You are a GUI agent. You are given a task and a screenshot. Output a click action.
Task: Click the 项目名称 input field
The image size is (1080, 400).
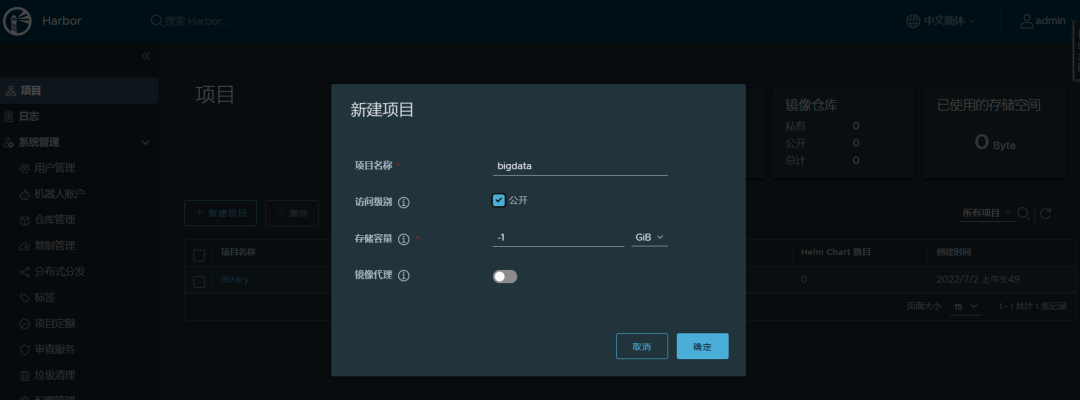(x=580, y=166)
